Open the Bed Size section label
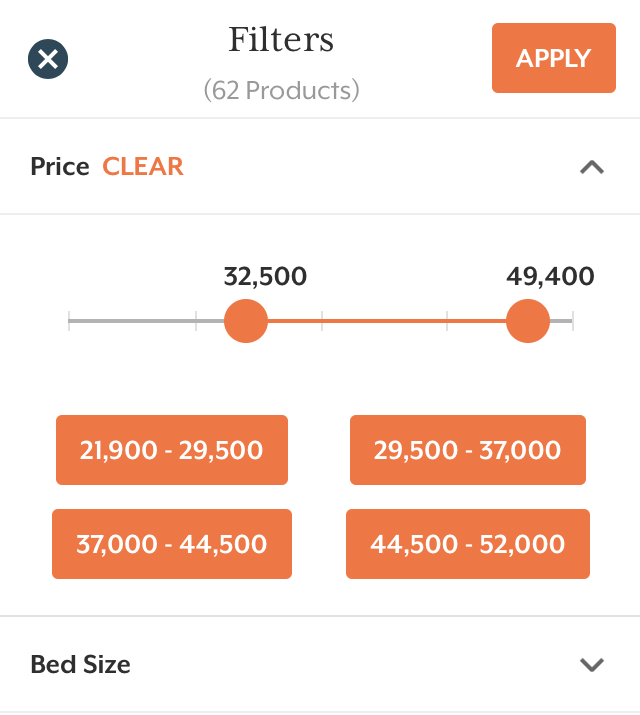 (80, 664)
